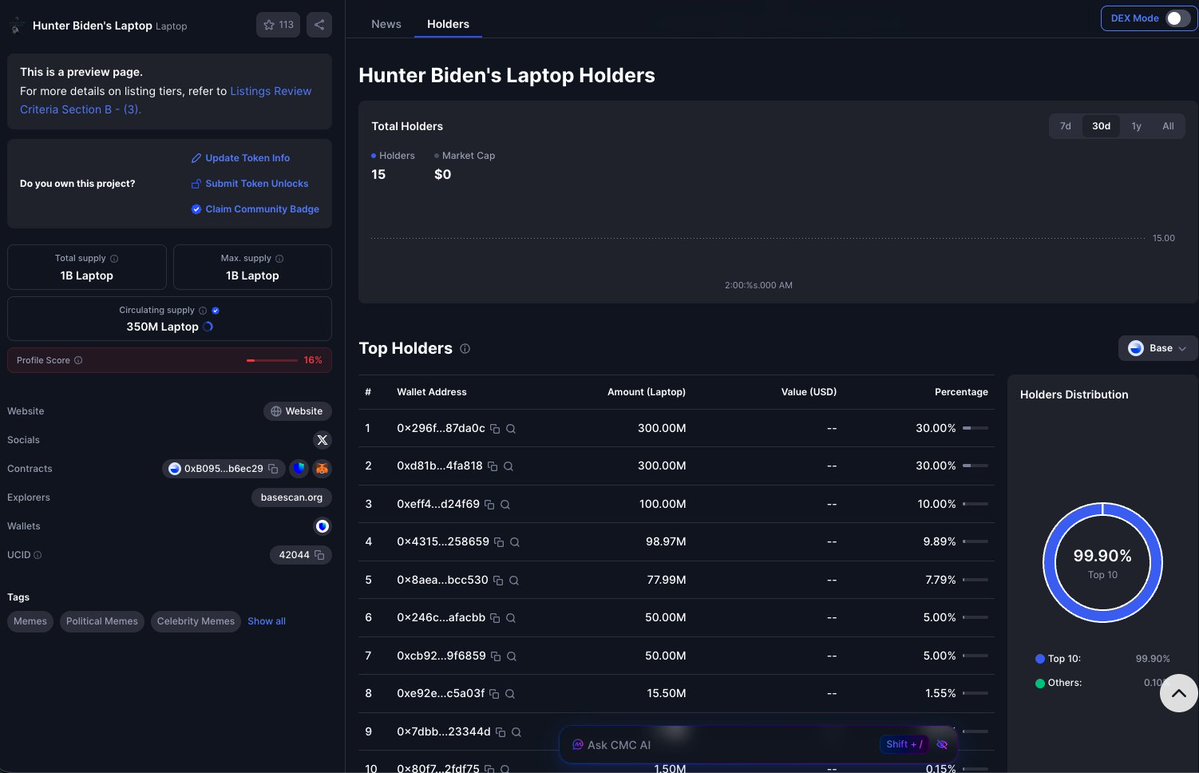This screenshot has width=1199, height=773.
Task: Open Listings Review Criteria Section B link
Action: [x=166, y=100]
